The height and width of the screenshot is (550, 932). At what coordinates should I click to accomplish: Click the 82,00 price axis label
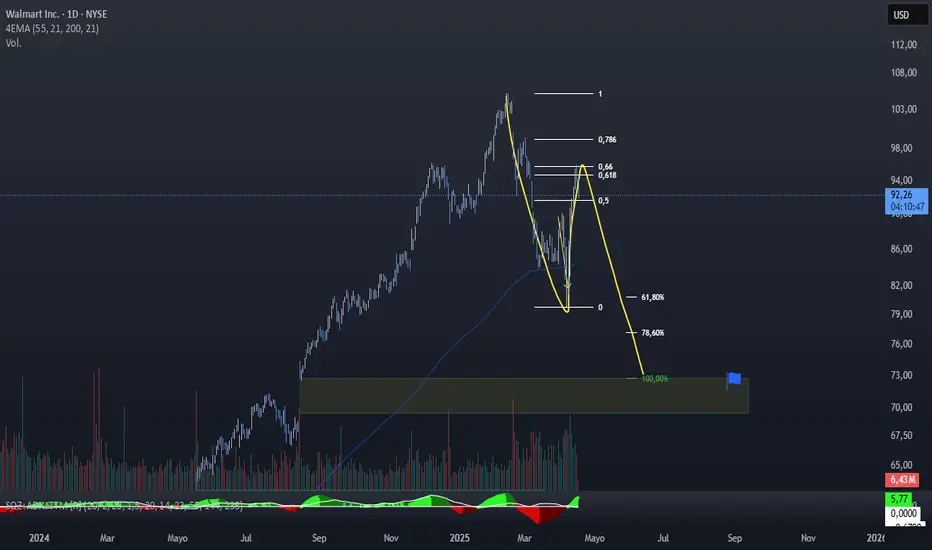point(902,285)
